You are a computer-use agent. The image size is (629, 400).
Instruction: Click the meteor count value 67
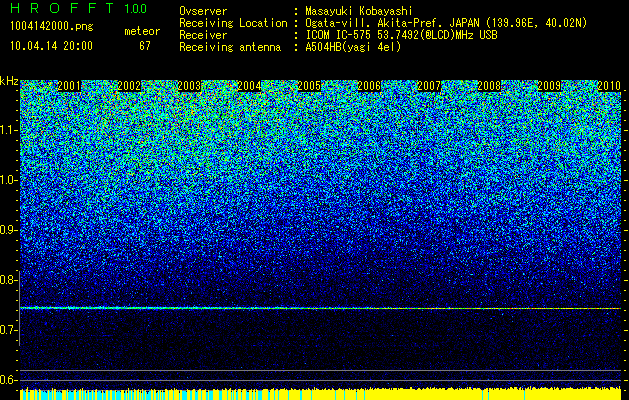coord(145,46)
